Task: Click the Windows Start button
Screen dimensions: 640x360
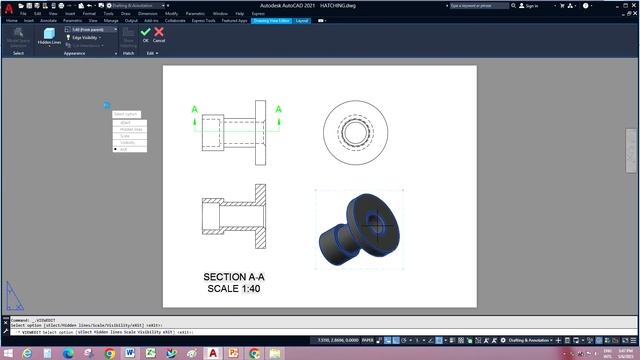Action: pyautogui.click(x=8, y=353)
